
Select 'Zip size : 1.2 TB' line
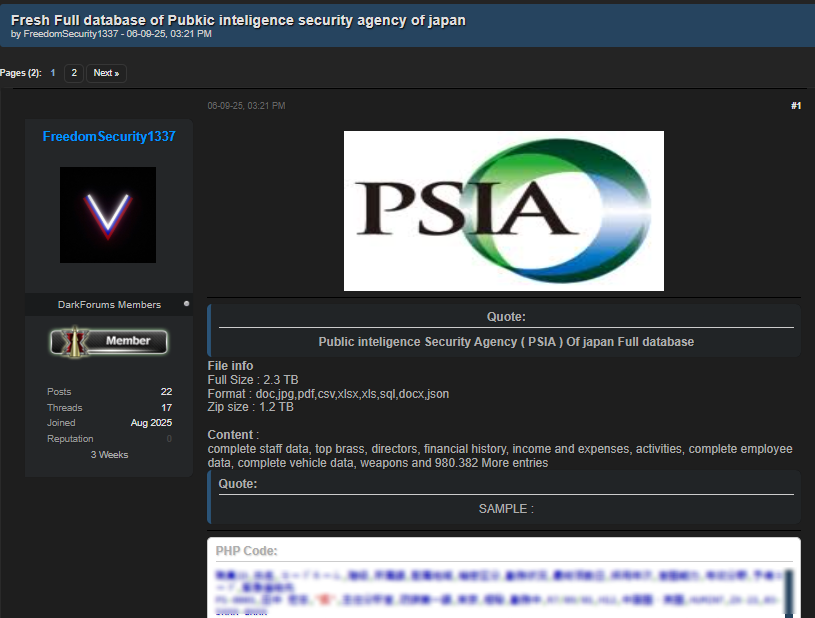(251, 407)
